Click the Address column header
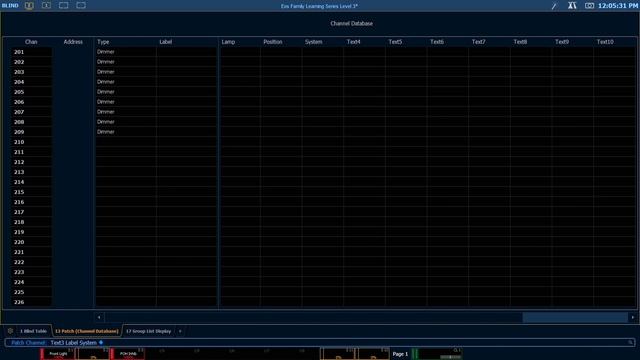 (x=73, y=42)
